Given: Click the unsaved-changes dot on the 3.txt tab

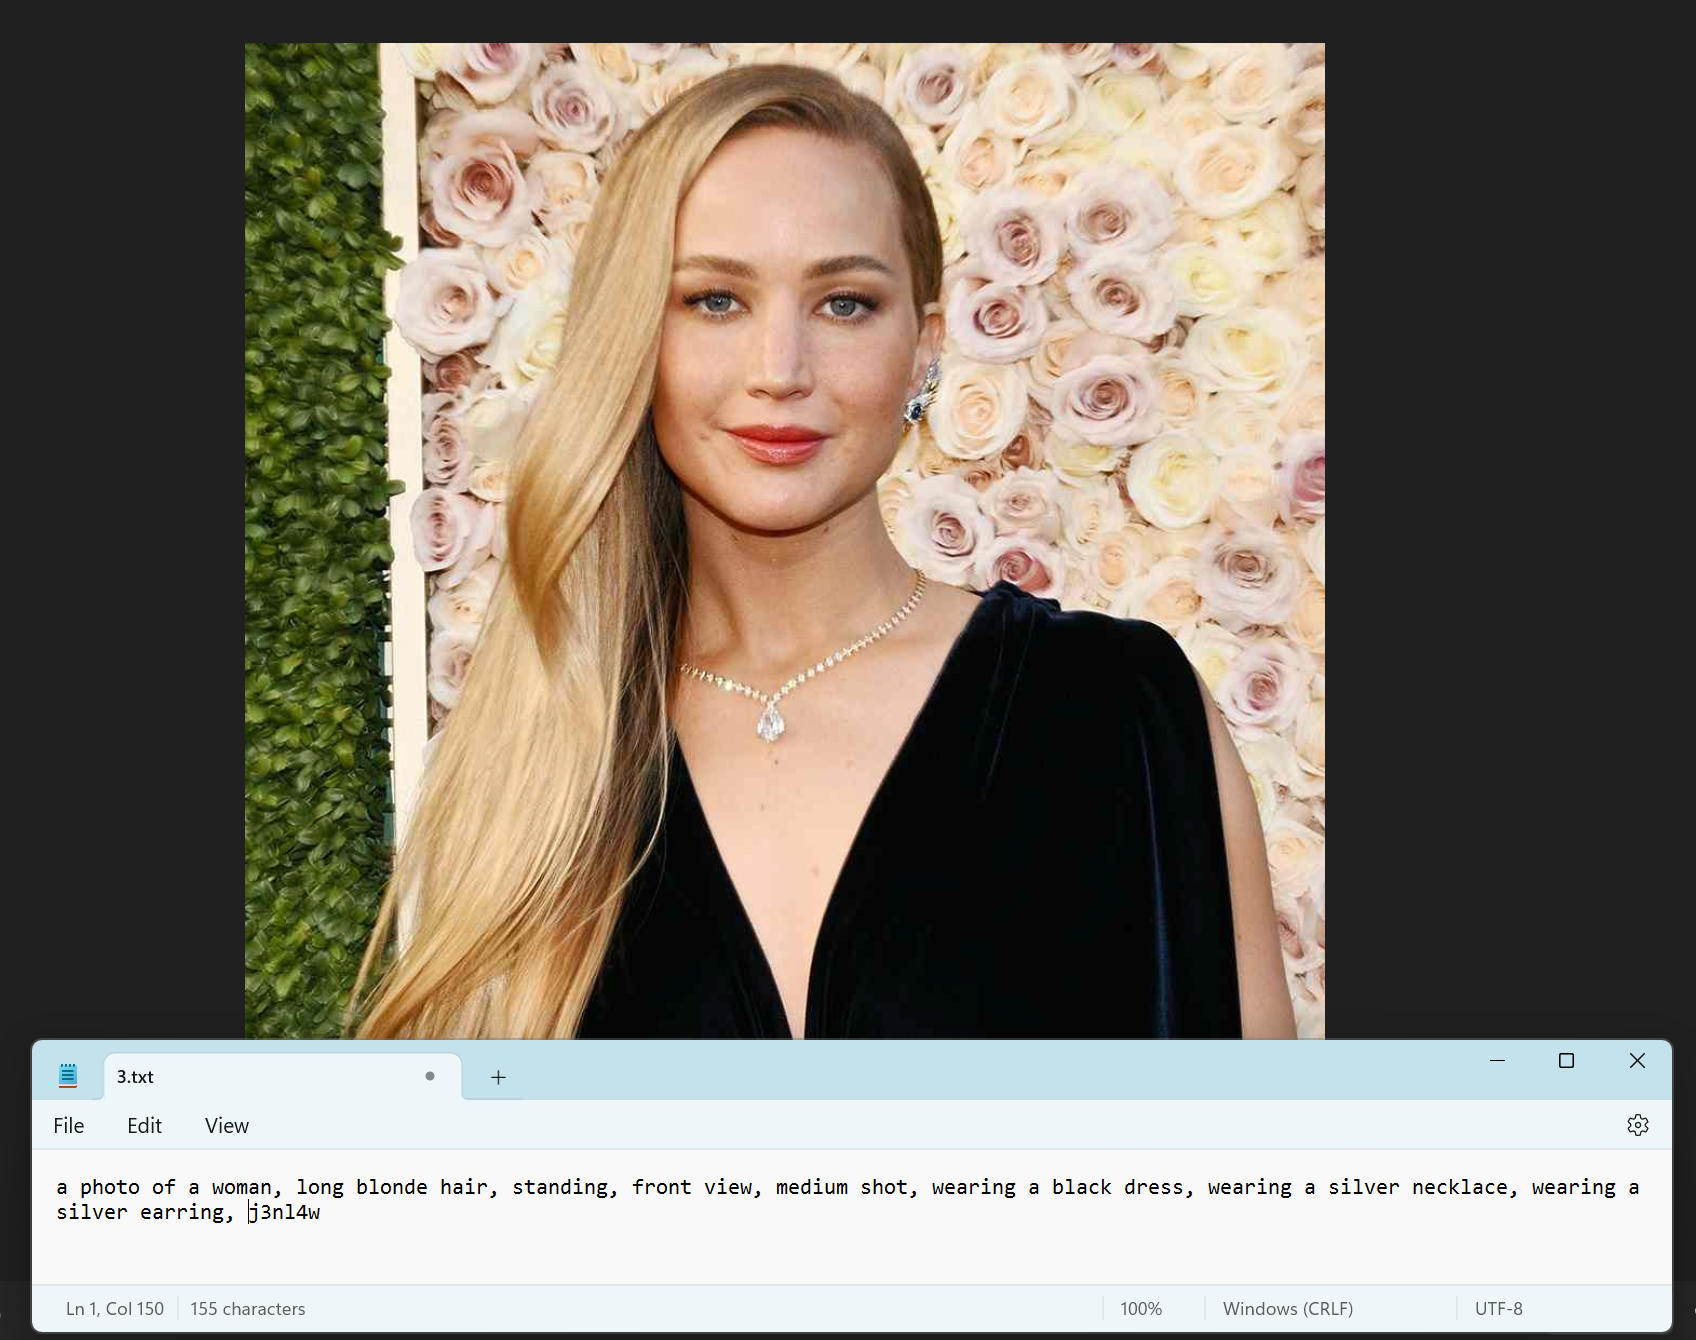Looking at the screenshot, I should pos(429,1077).
